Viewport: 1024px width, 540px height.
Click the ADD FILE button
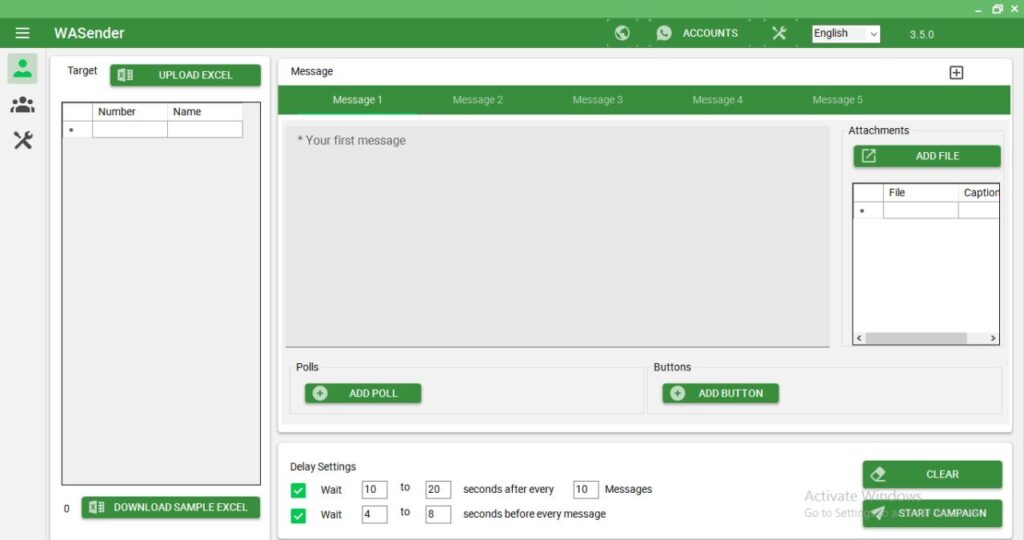coord(927,156)
